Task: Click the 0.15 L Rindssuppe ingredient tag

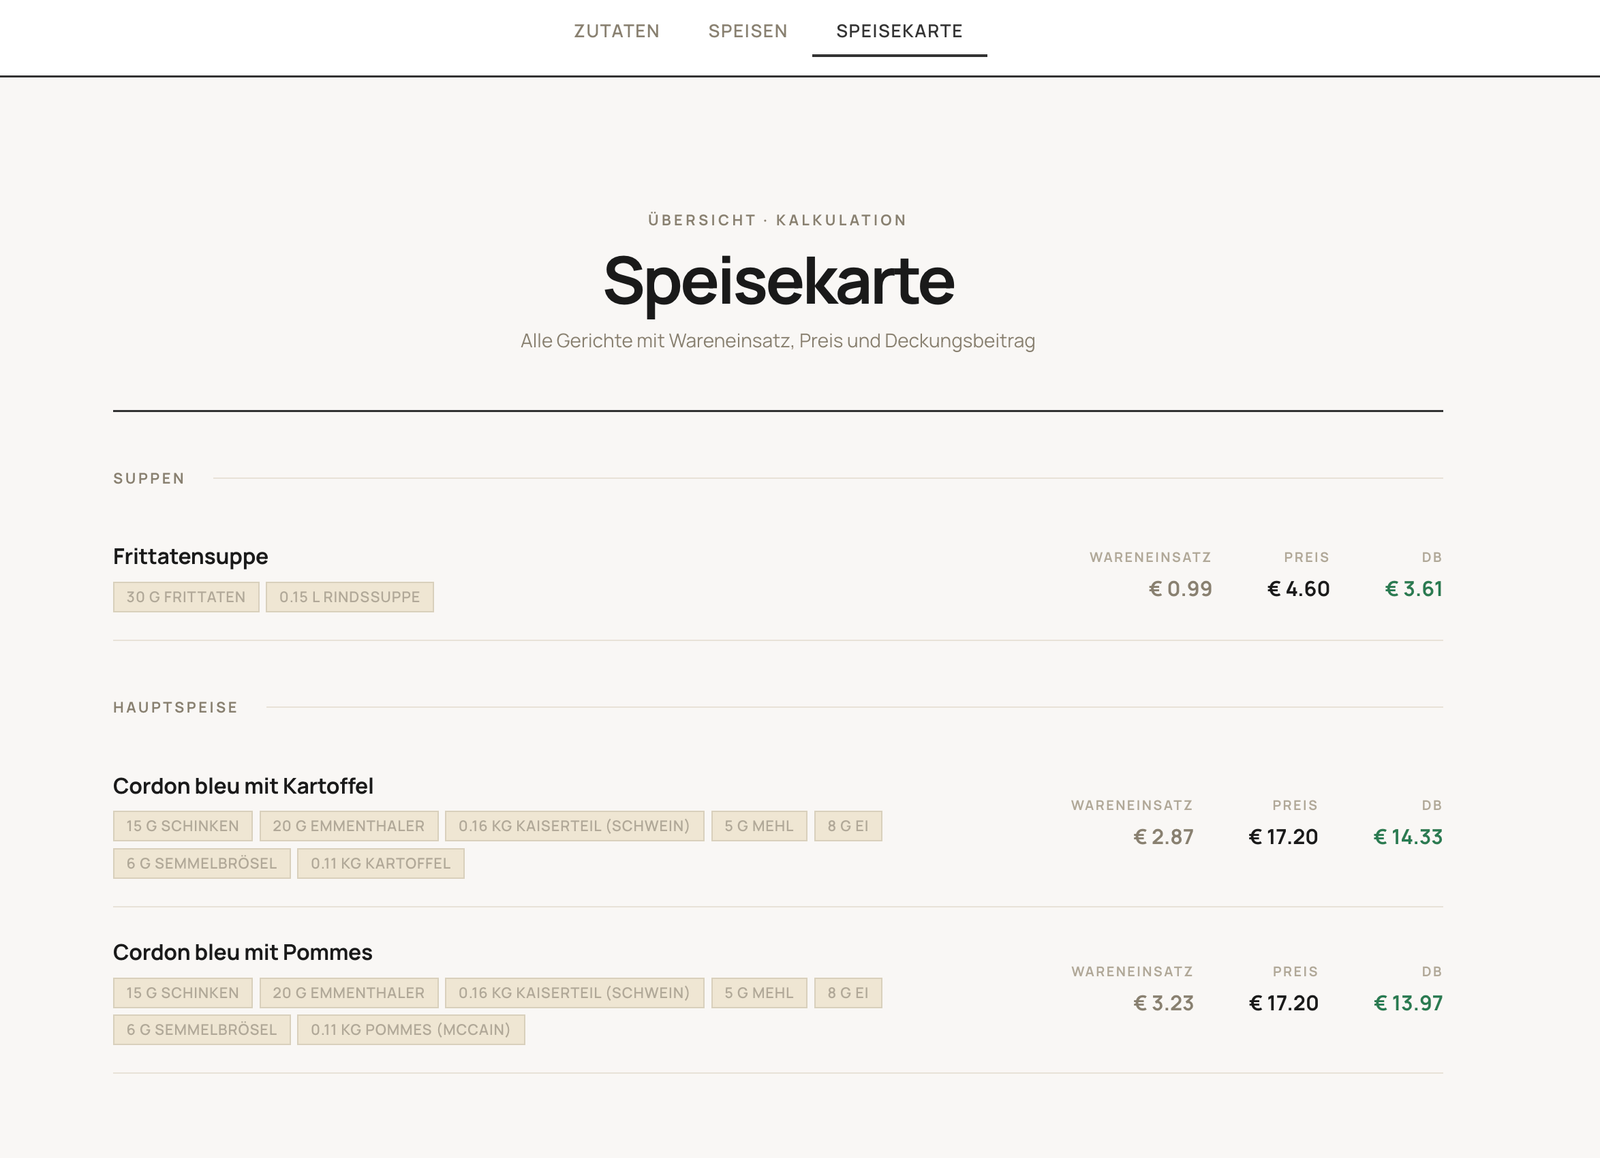Action: [350, 597]
